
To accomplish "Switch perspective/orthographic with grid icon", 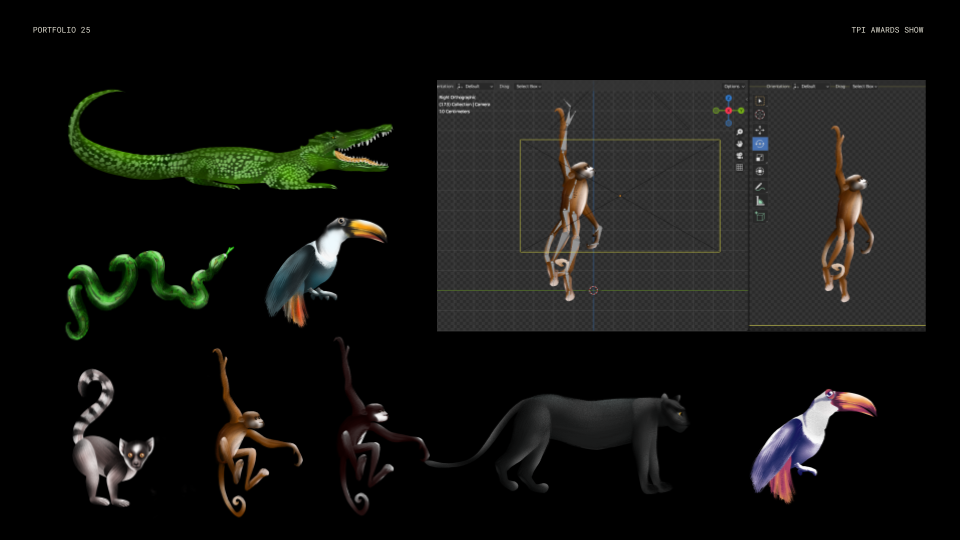I will coord(740,167).
